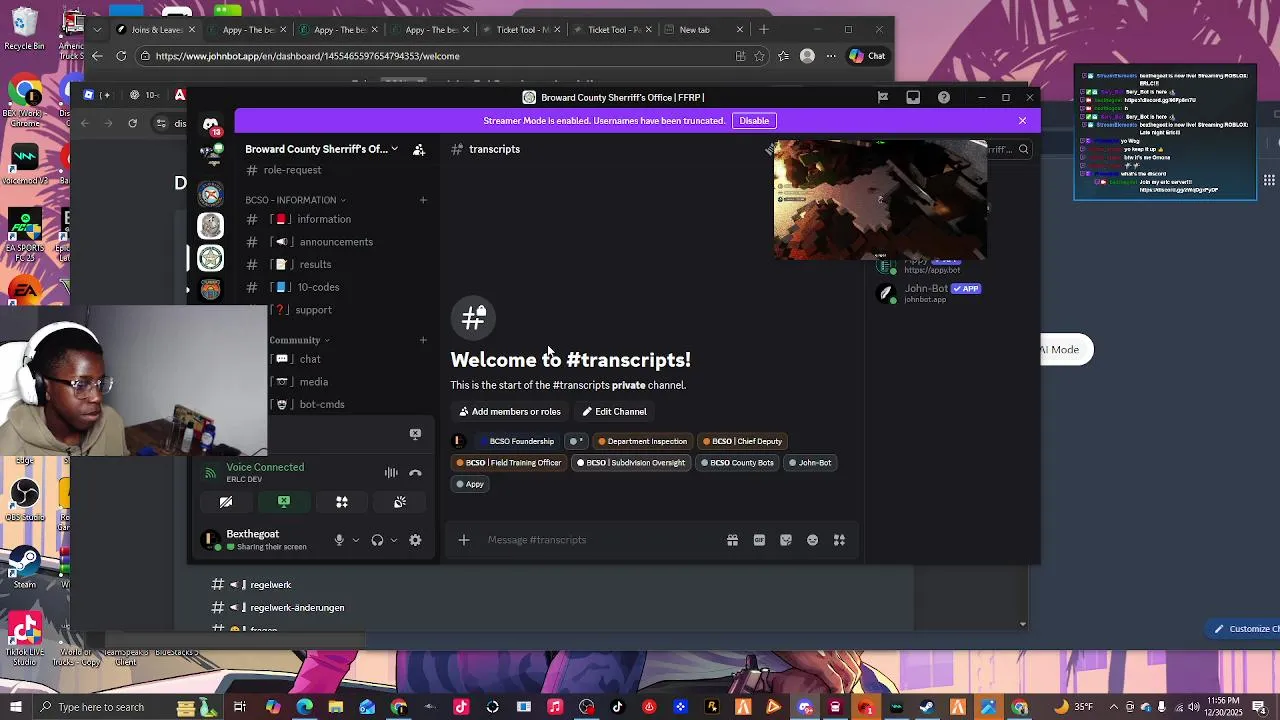Click the plus attachment button in message box
Image resolution: width=1280 pixels, height=720 pixels.
point(464,540)
